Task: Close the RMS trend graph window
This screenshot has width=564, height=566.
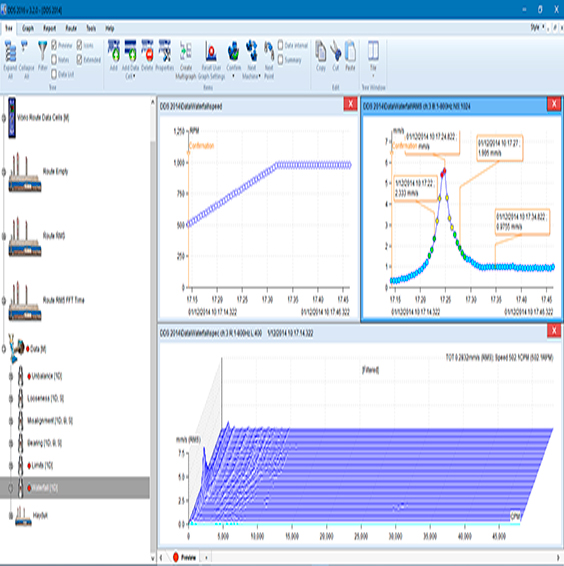Action: 554,104
